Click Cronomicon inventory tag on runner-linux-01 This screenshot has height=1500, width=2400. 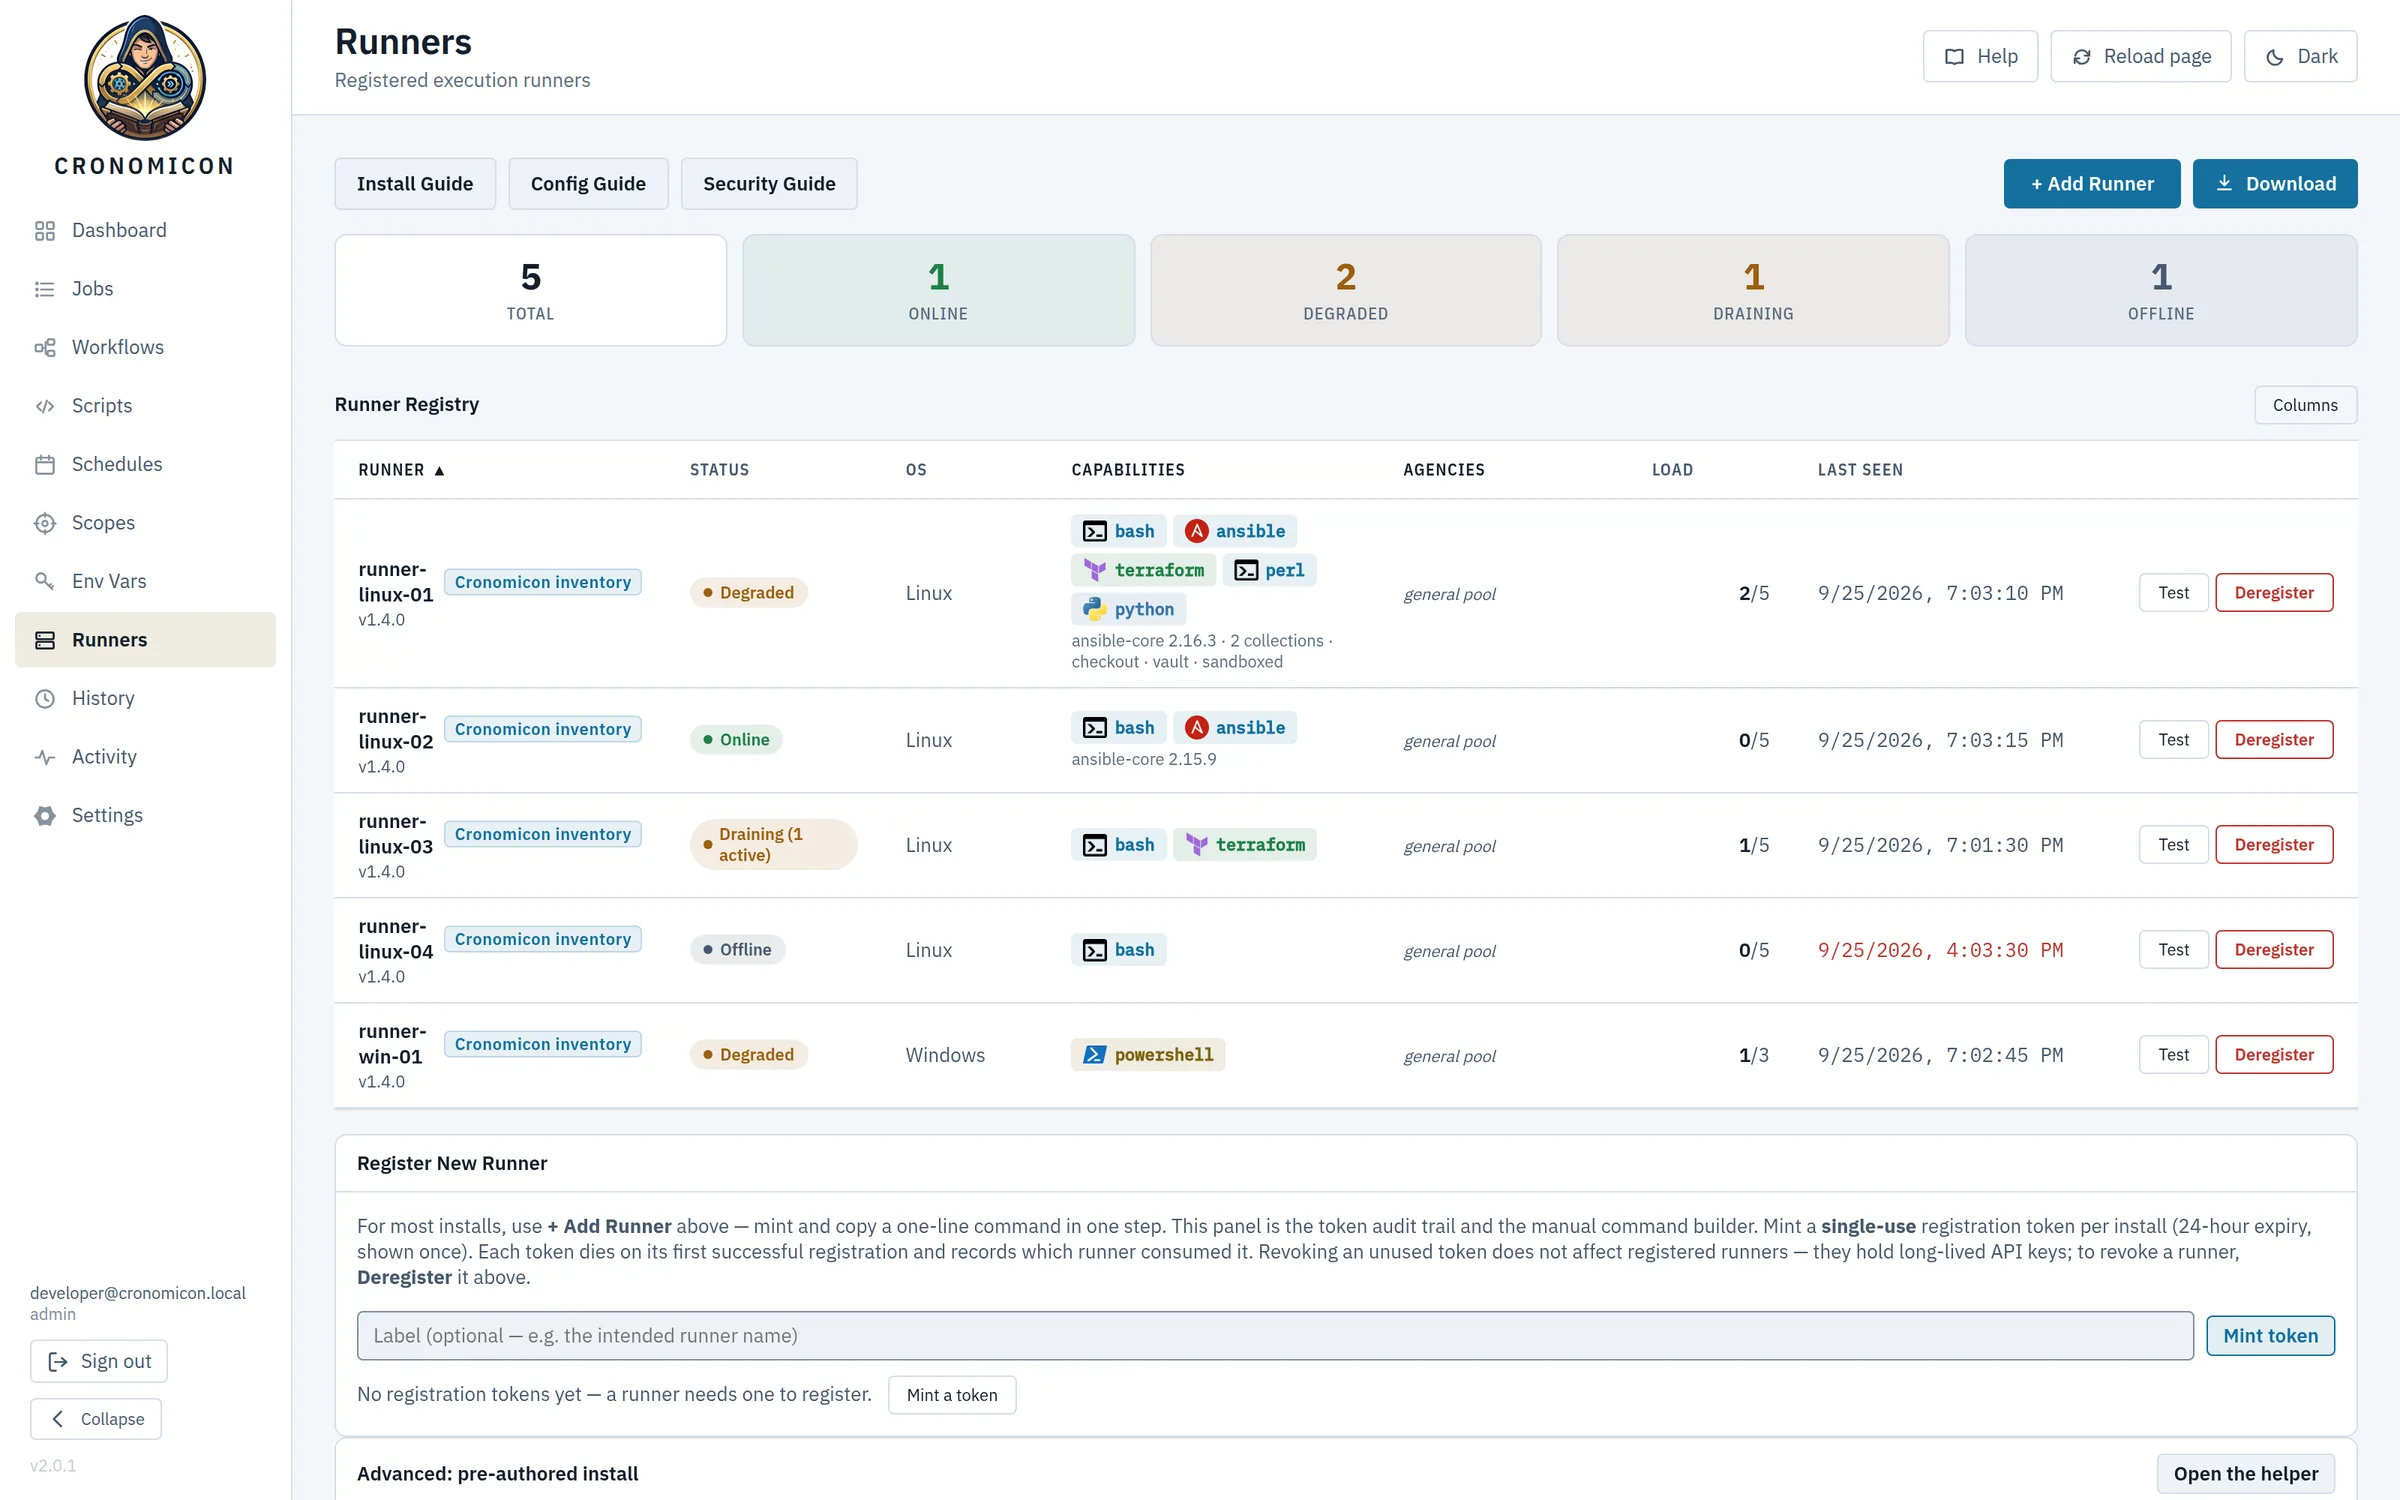pos(543,582)
